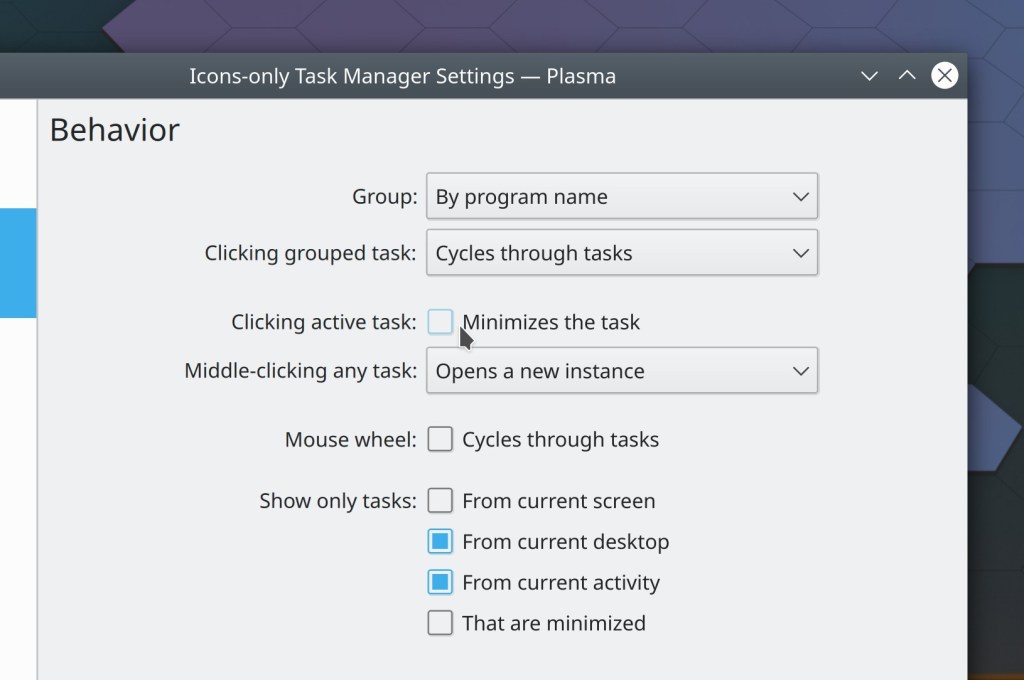The image size is (1024, 680).
Task: Click the Group: field label
Action: pyautogui.click(x=384, y=197)
